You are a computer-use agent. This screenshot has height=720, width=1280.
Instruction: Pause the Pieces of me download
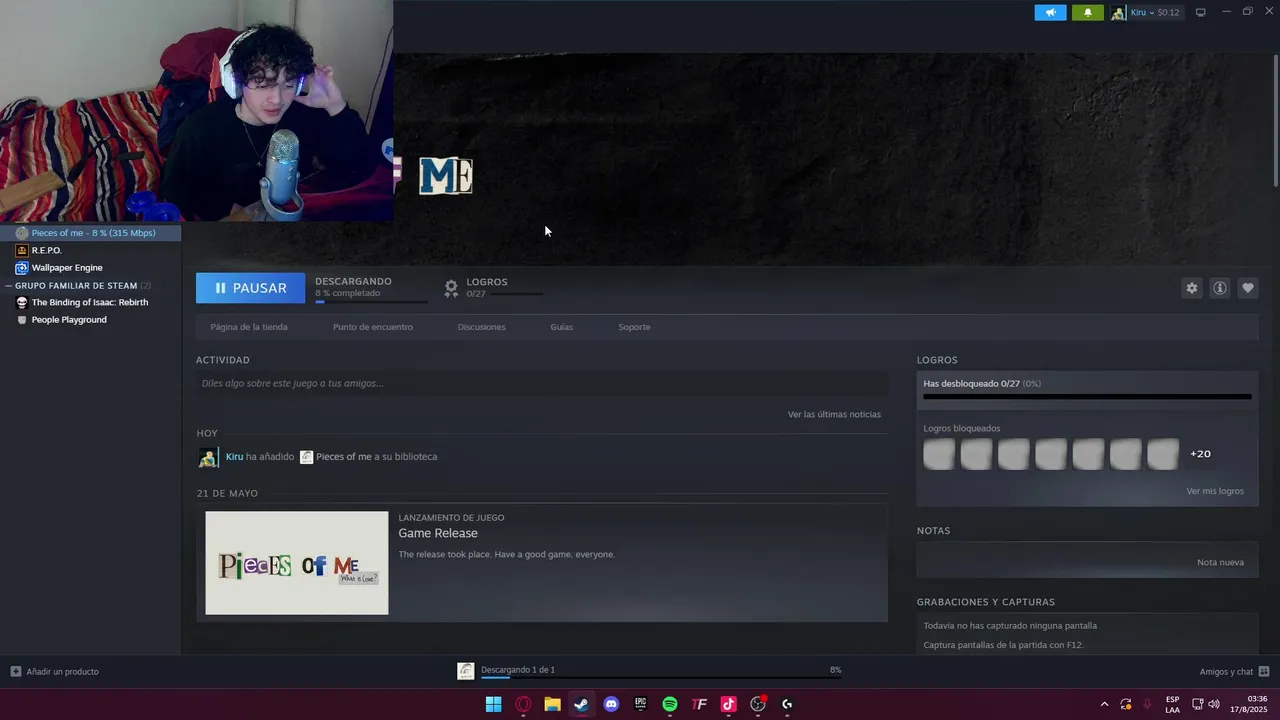pos(250,288)
